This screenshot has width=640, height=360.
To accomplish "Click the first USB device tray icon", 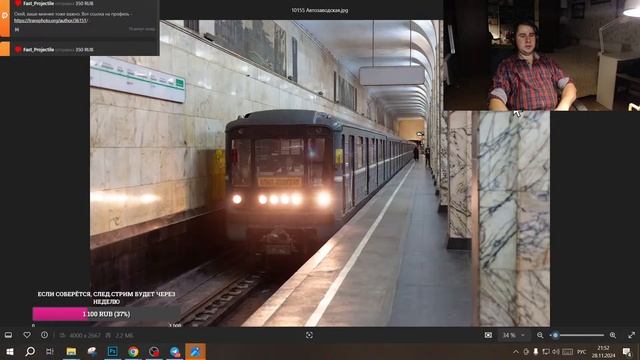I will 526,351.
